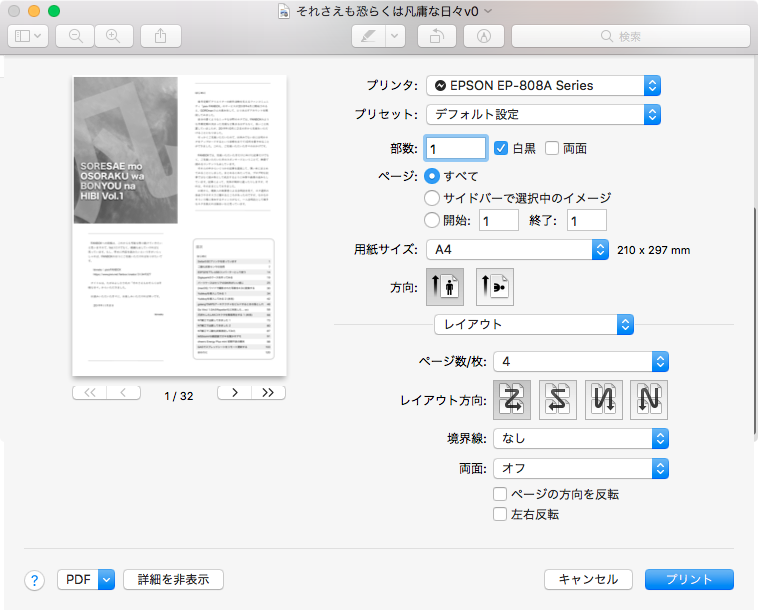Open the 用紙サイズ A4 dropdown

pyautogui.click(x=517, y=249)
